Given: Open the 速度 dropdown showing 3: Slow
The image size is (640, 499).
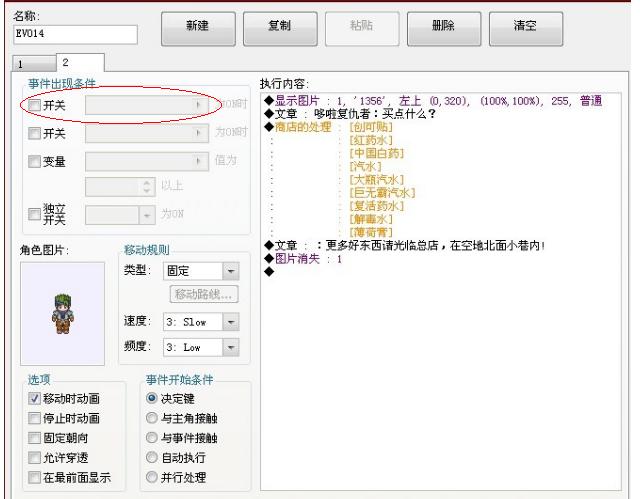Looking at the screenshot, I should pos(201,322).
